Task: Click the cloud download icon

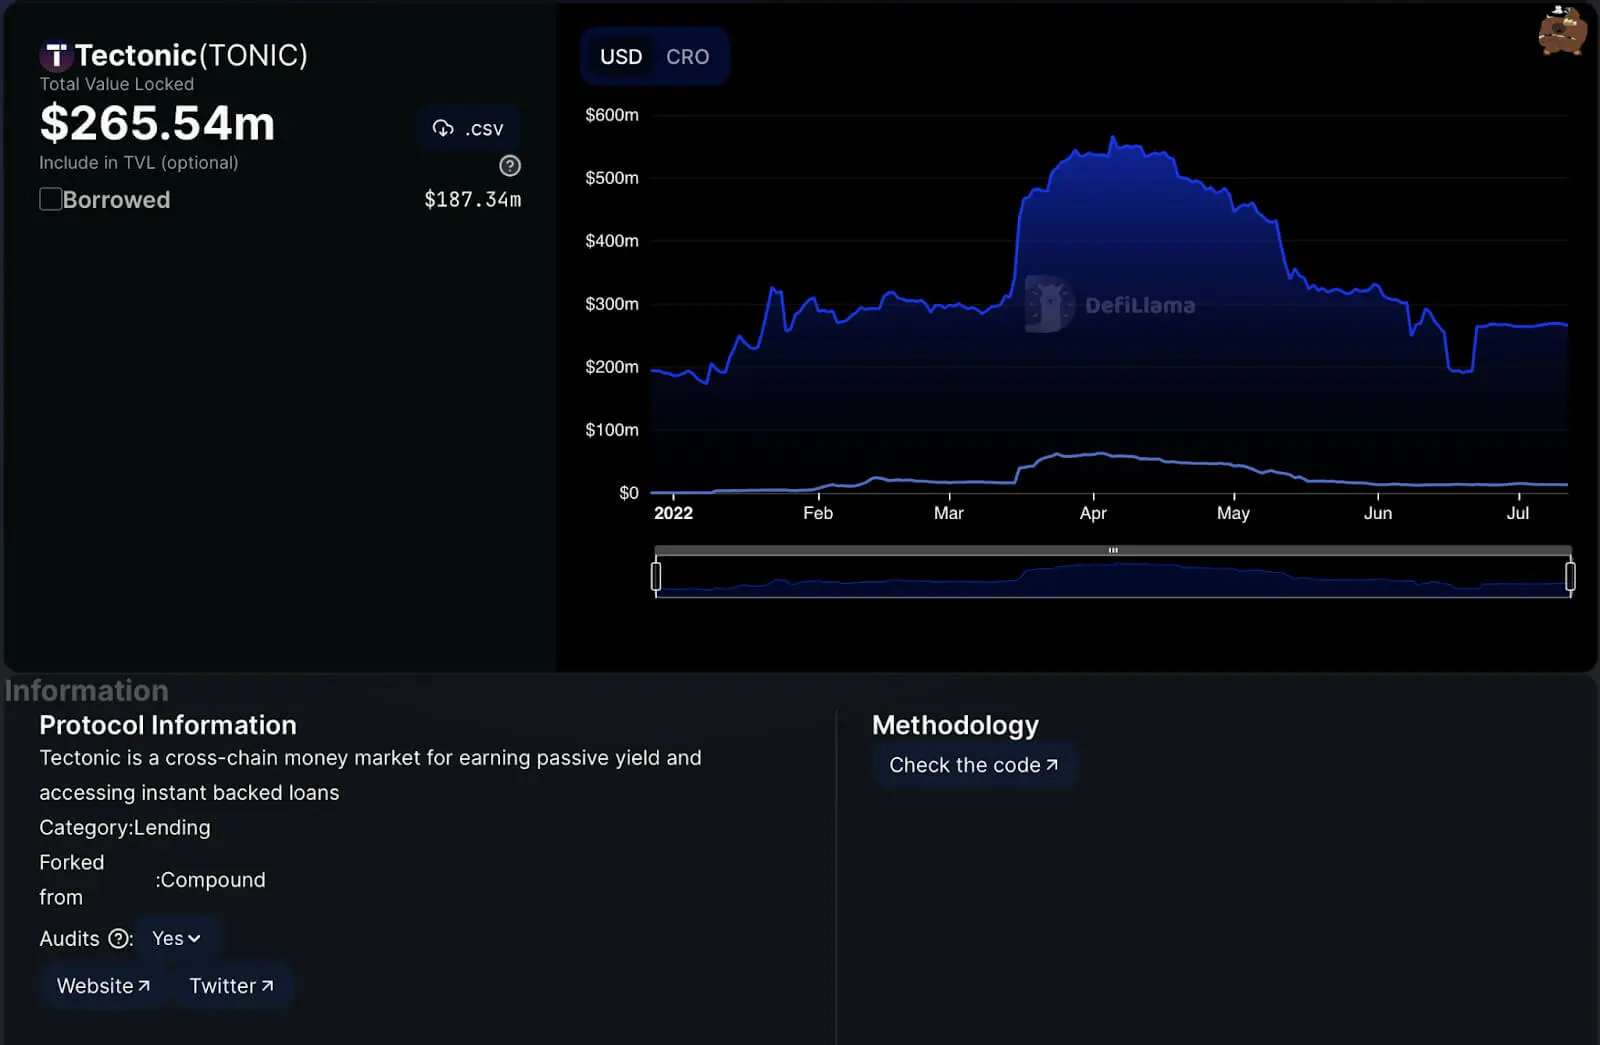Action: pyautogui.click(x=443, y=129)
